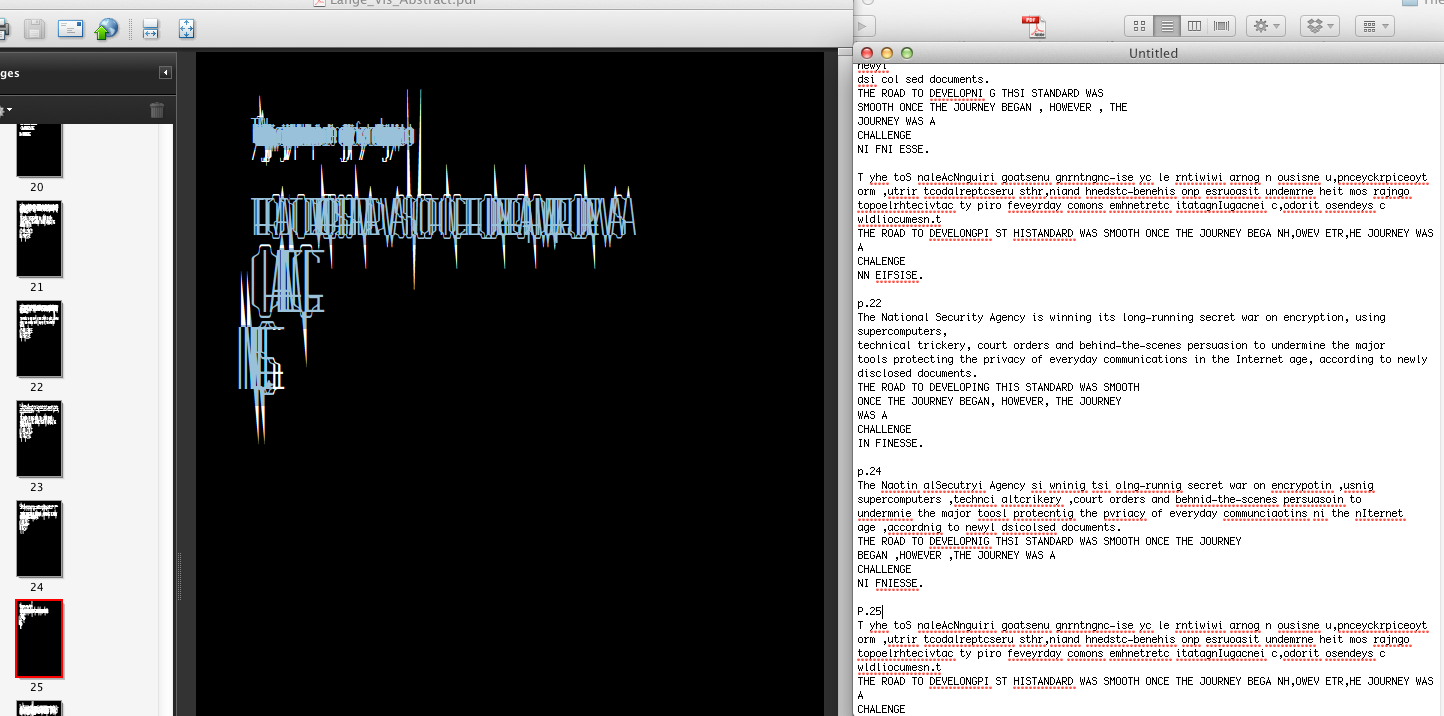Click the Untitled window title
Screen dimensions: 1444x716
(x=1153, y=53)
